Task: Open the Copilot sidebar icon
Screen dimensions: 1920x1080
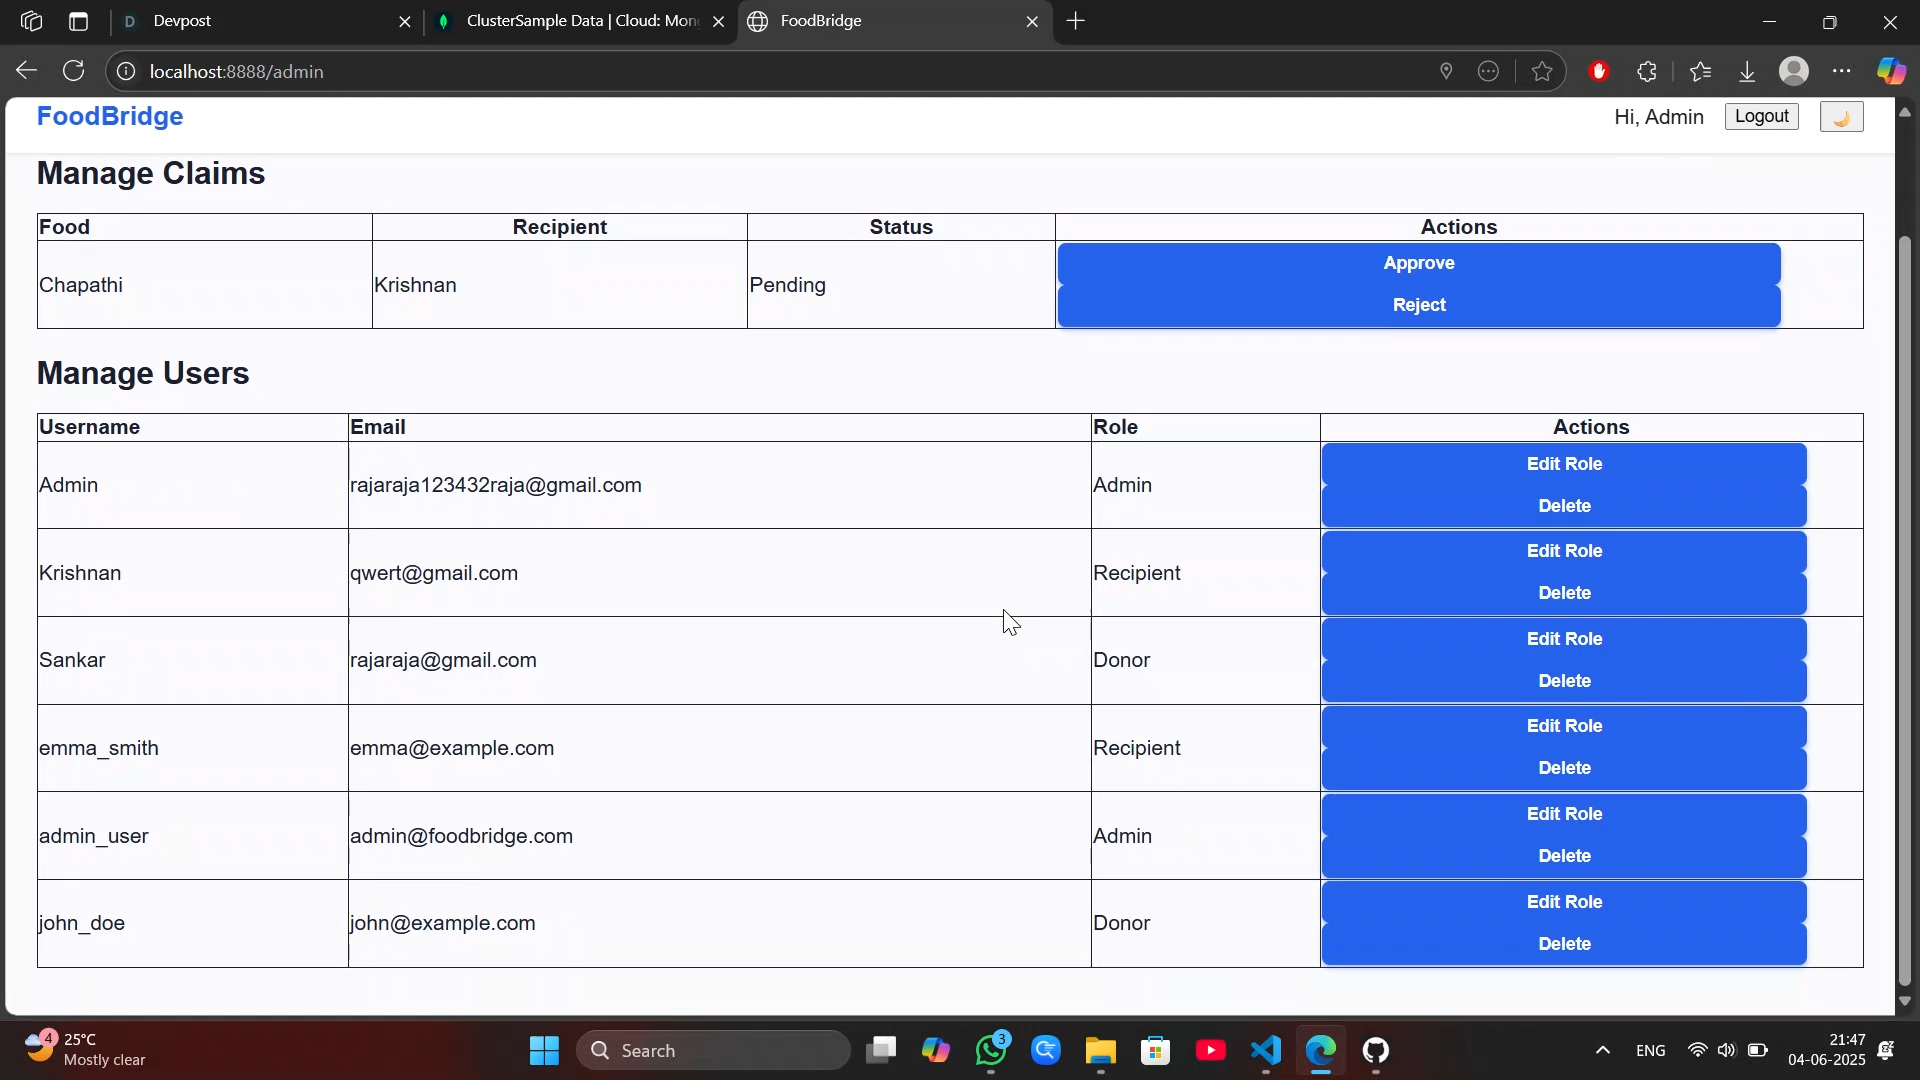Action: tap(1890, 71)
